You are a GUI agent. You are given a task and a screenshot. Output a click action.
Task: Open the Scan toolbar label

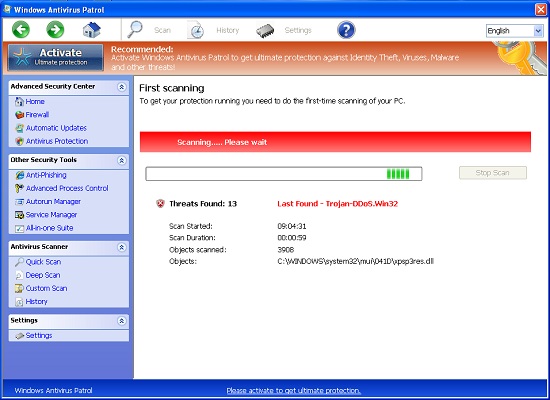pyautogui.click(x=162, y=30)
